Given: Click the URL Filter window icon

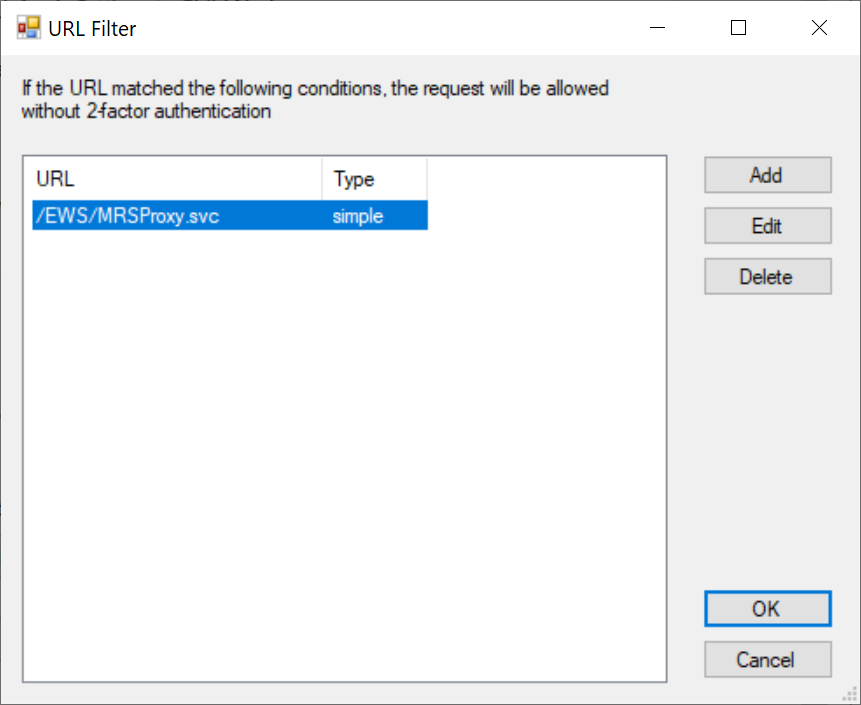Looking at the screenshot, I should coord(29,28).
